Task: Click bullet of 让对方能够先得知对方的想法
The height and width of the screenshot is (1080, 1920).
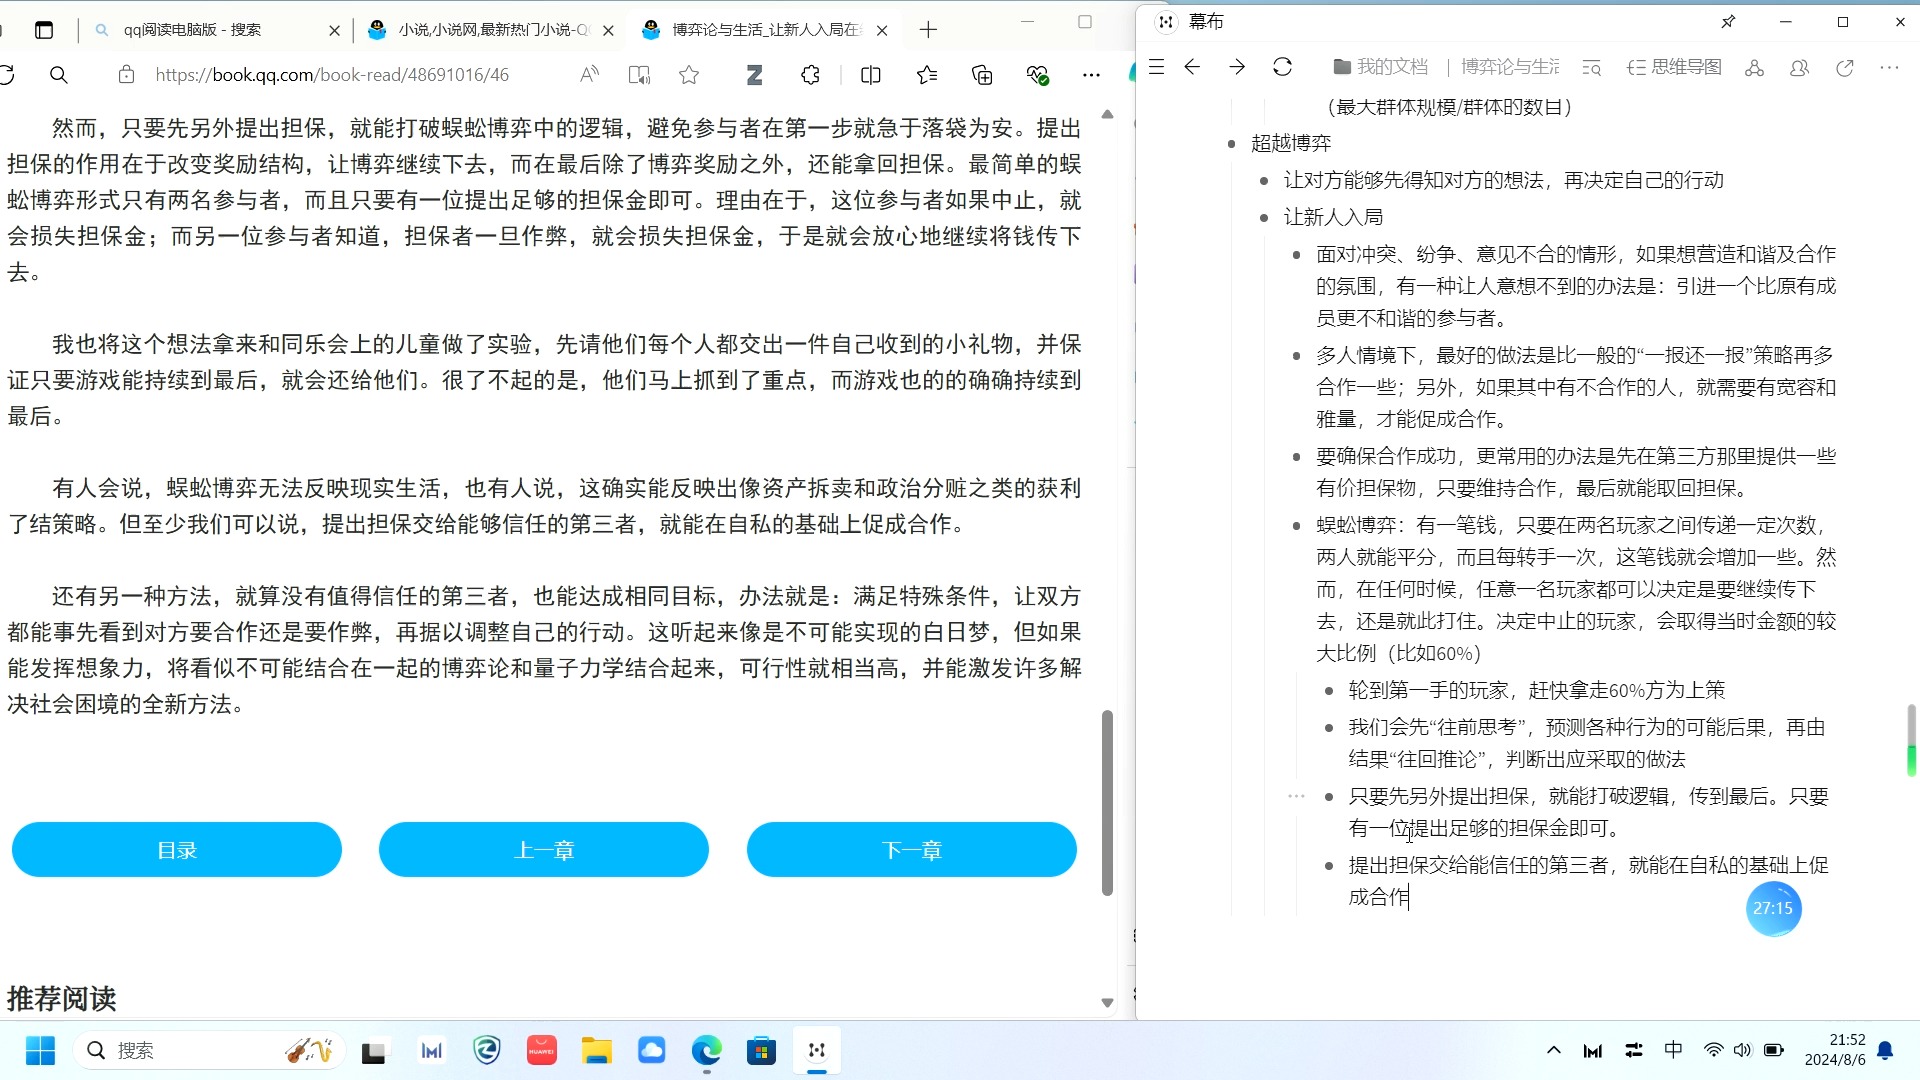Action: (x=1264, y=181)
